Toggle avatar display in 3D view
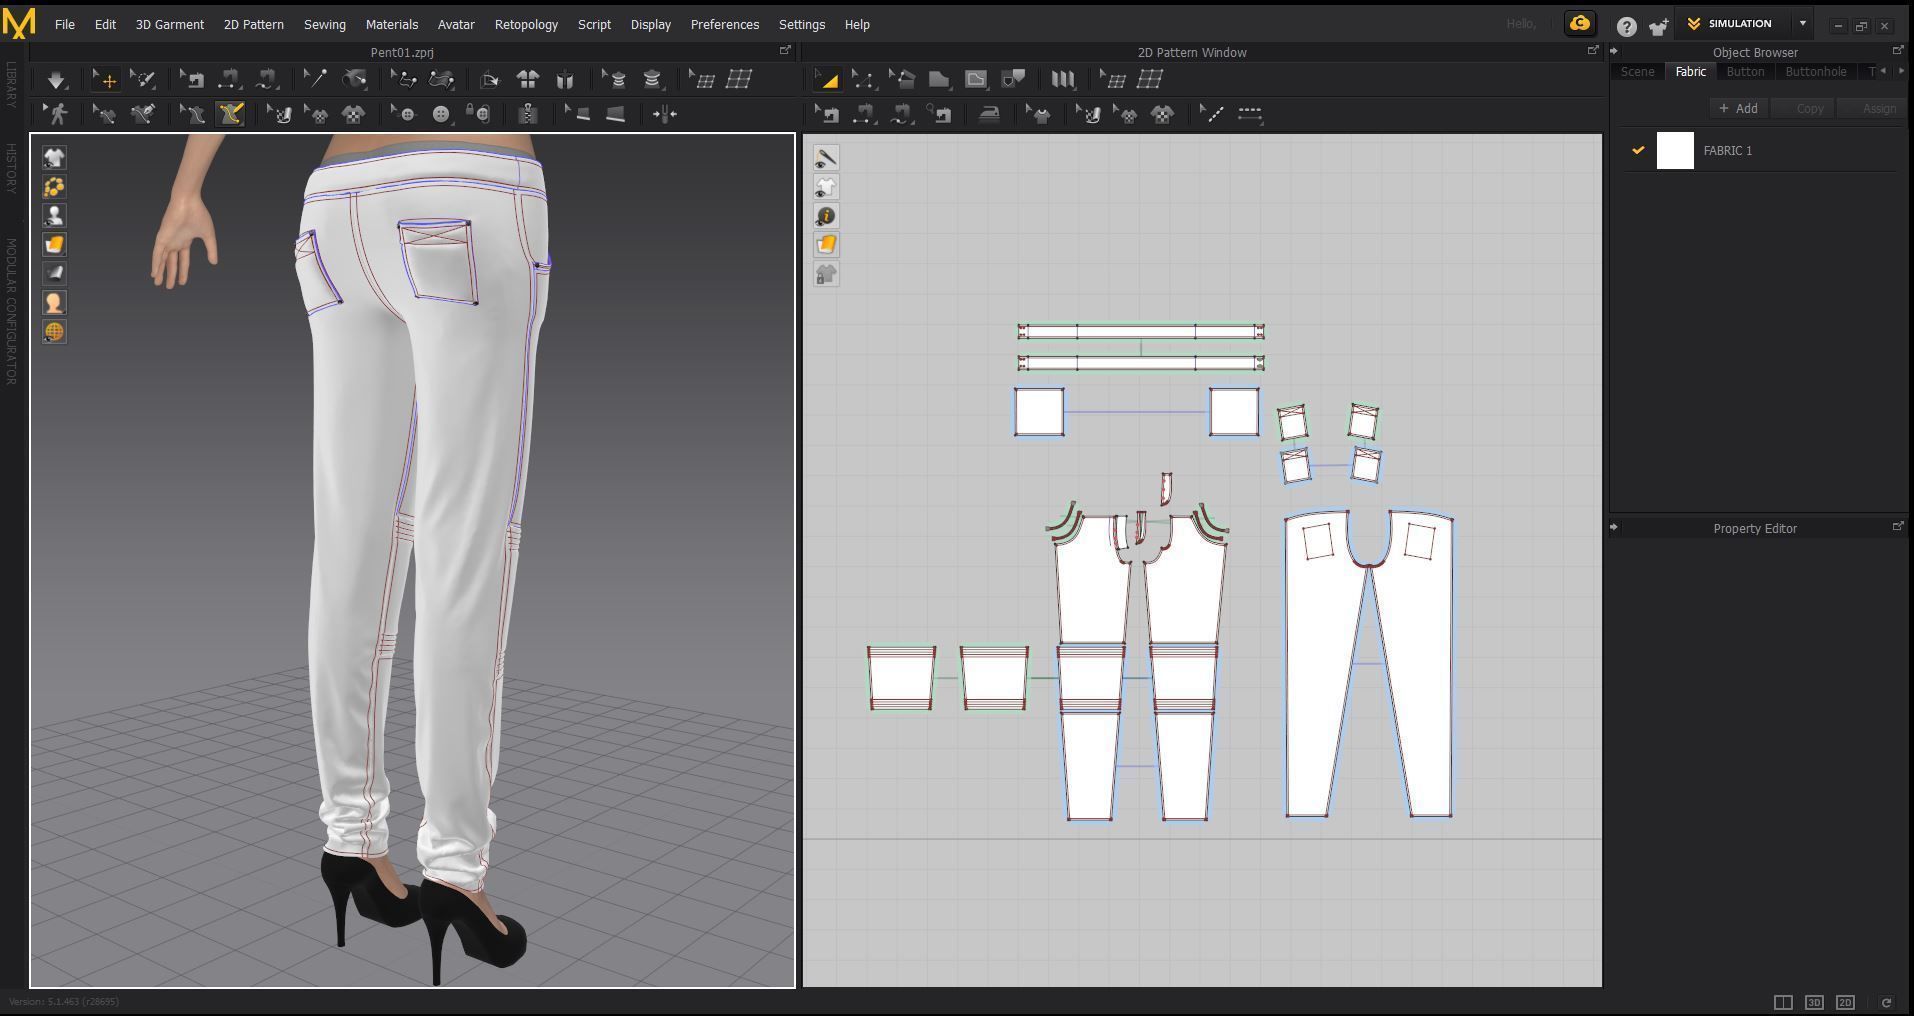 tap(54, 216)
